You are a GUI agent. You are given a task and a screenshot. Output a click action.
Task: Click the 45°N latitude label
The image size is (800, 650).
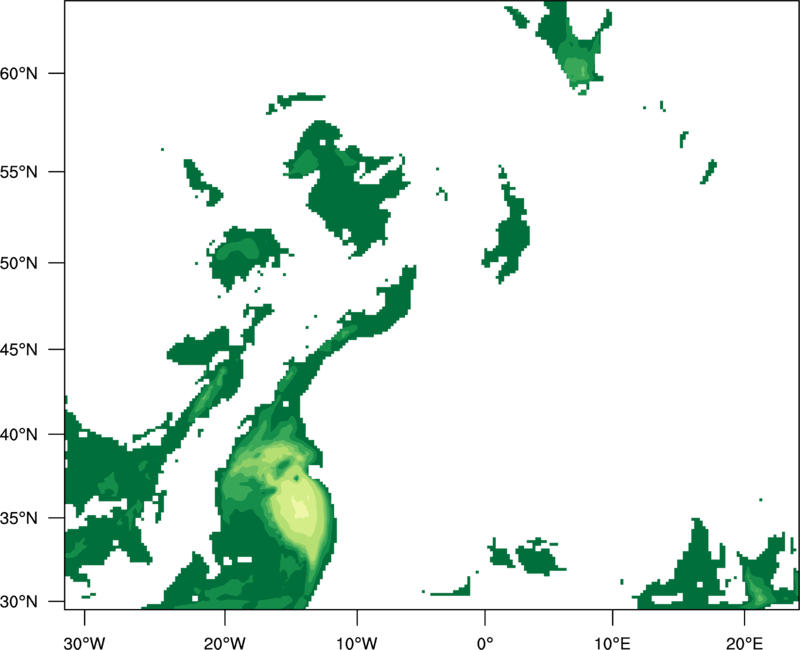pos(19,350)
